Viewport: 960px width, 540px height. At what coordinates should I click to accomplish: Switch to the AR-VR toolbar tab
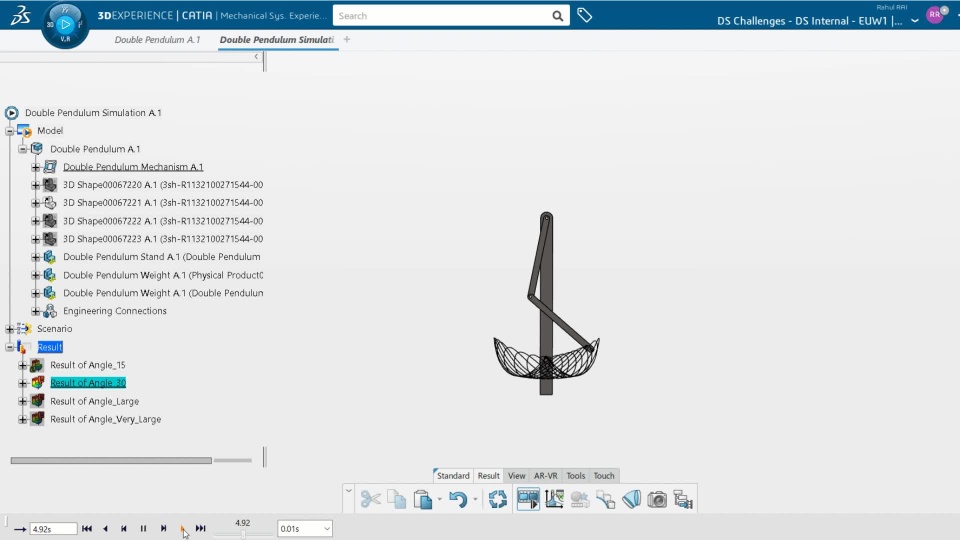click(546, 476)
